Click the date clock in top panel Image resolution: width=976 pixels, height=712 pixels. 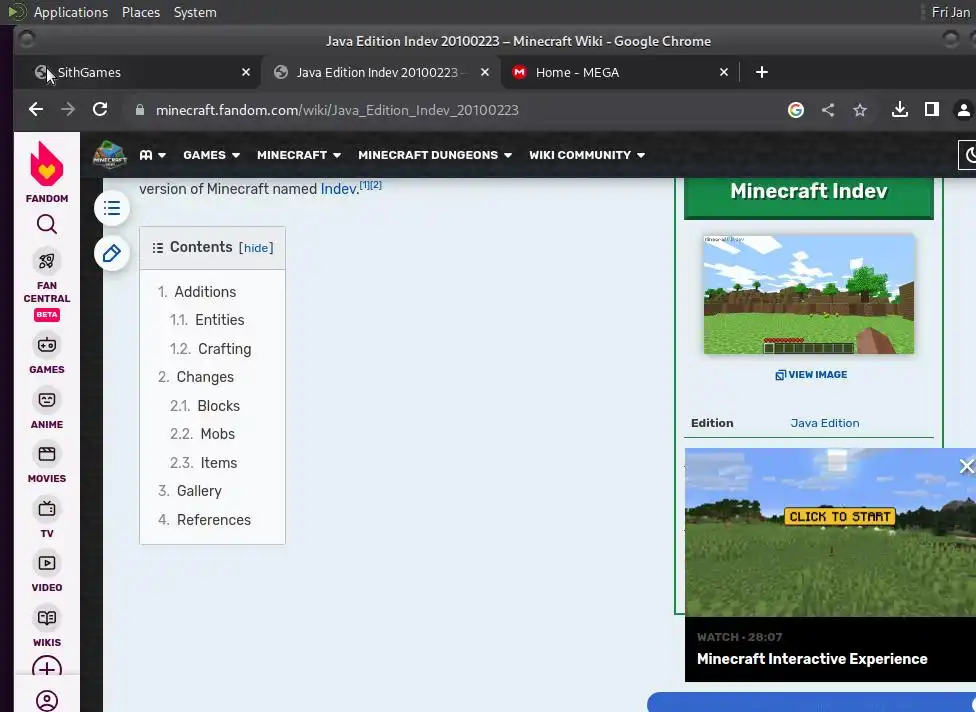pos(950,12)
